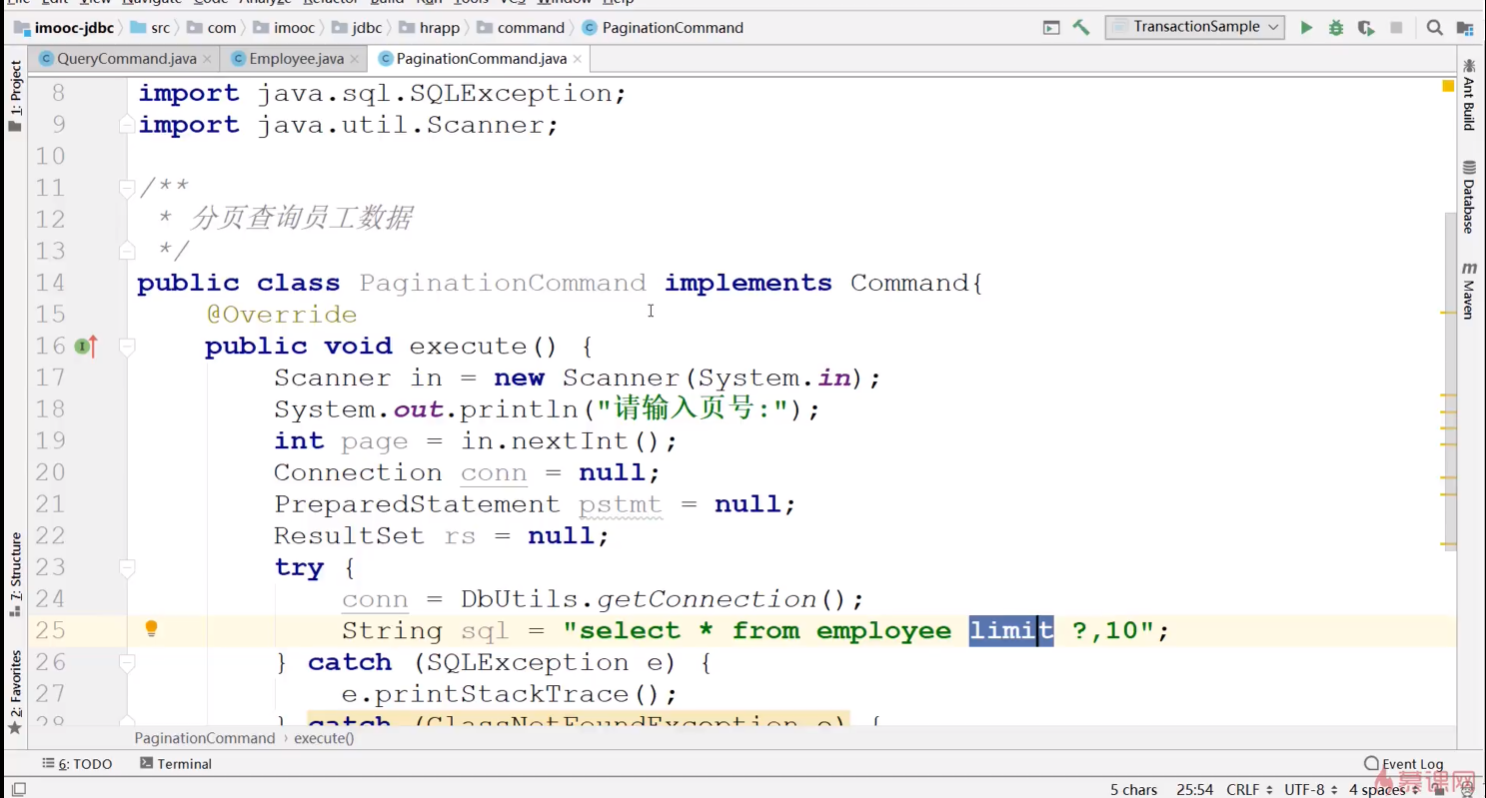The width and height of the screenshot is (1486, 798).
Task: Open the 2: Favorites tool window
Action: (15, 692)
